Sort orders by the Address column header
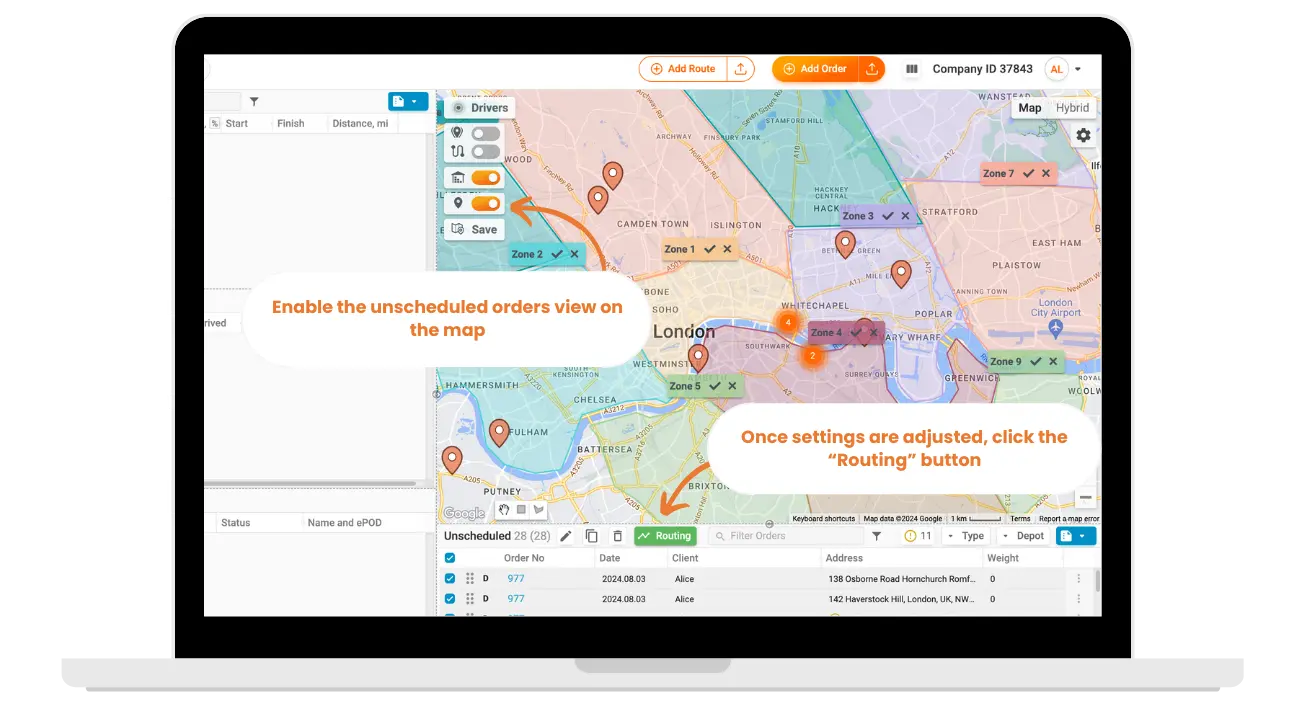The height and width of the screenshot is (705, 1305). [x=845, y=558]
